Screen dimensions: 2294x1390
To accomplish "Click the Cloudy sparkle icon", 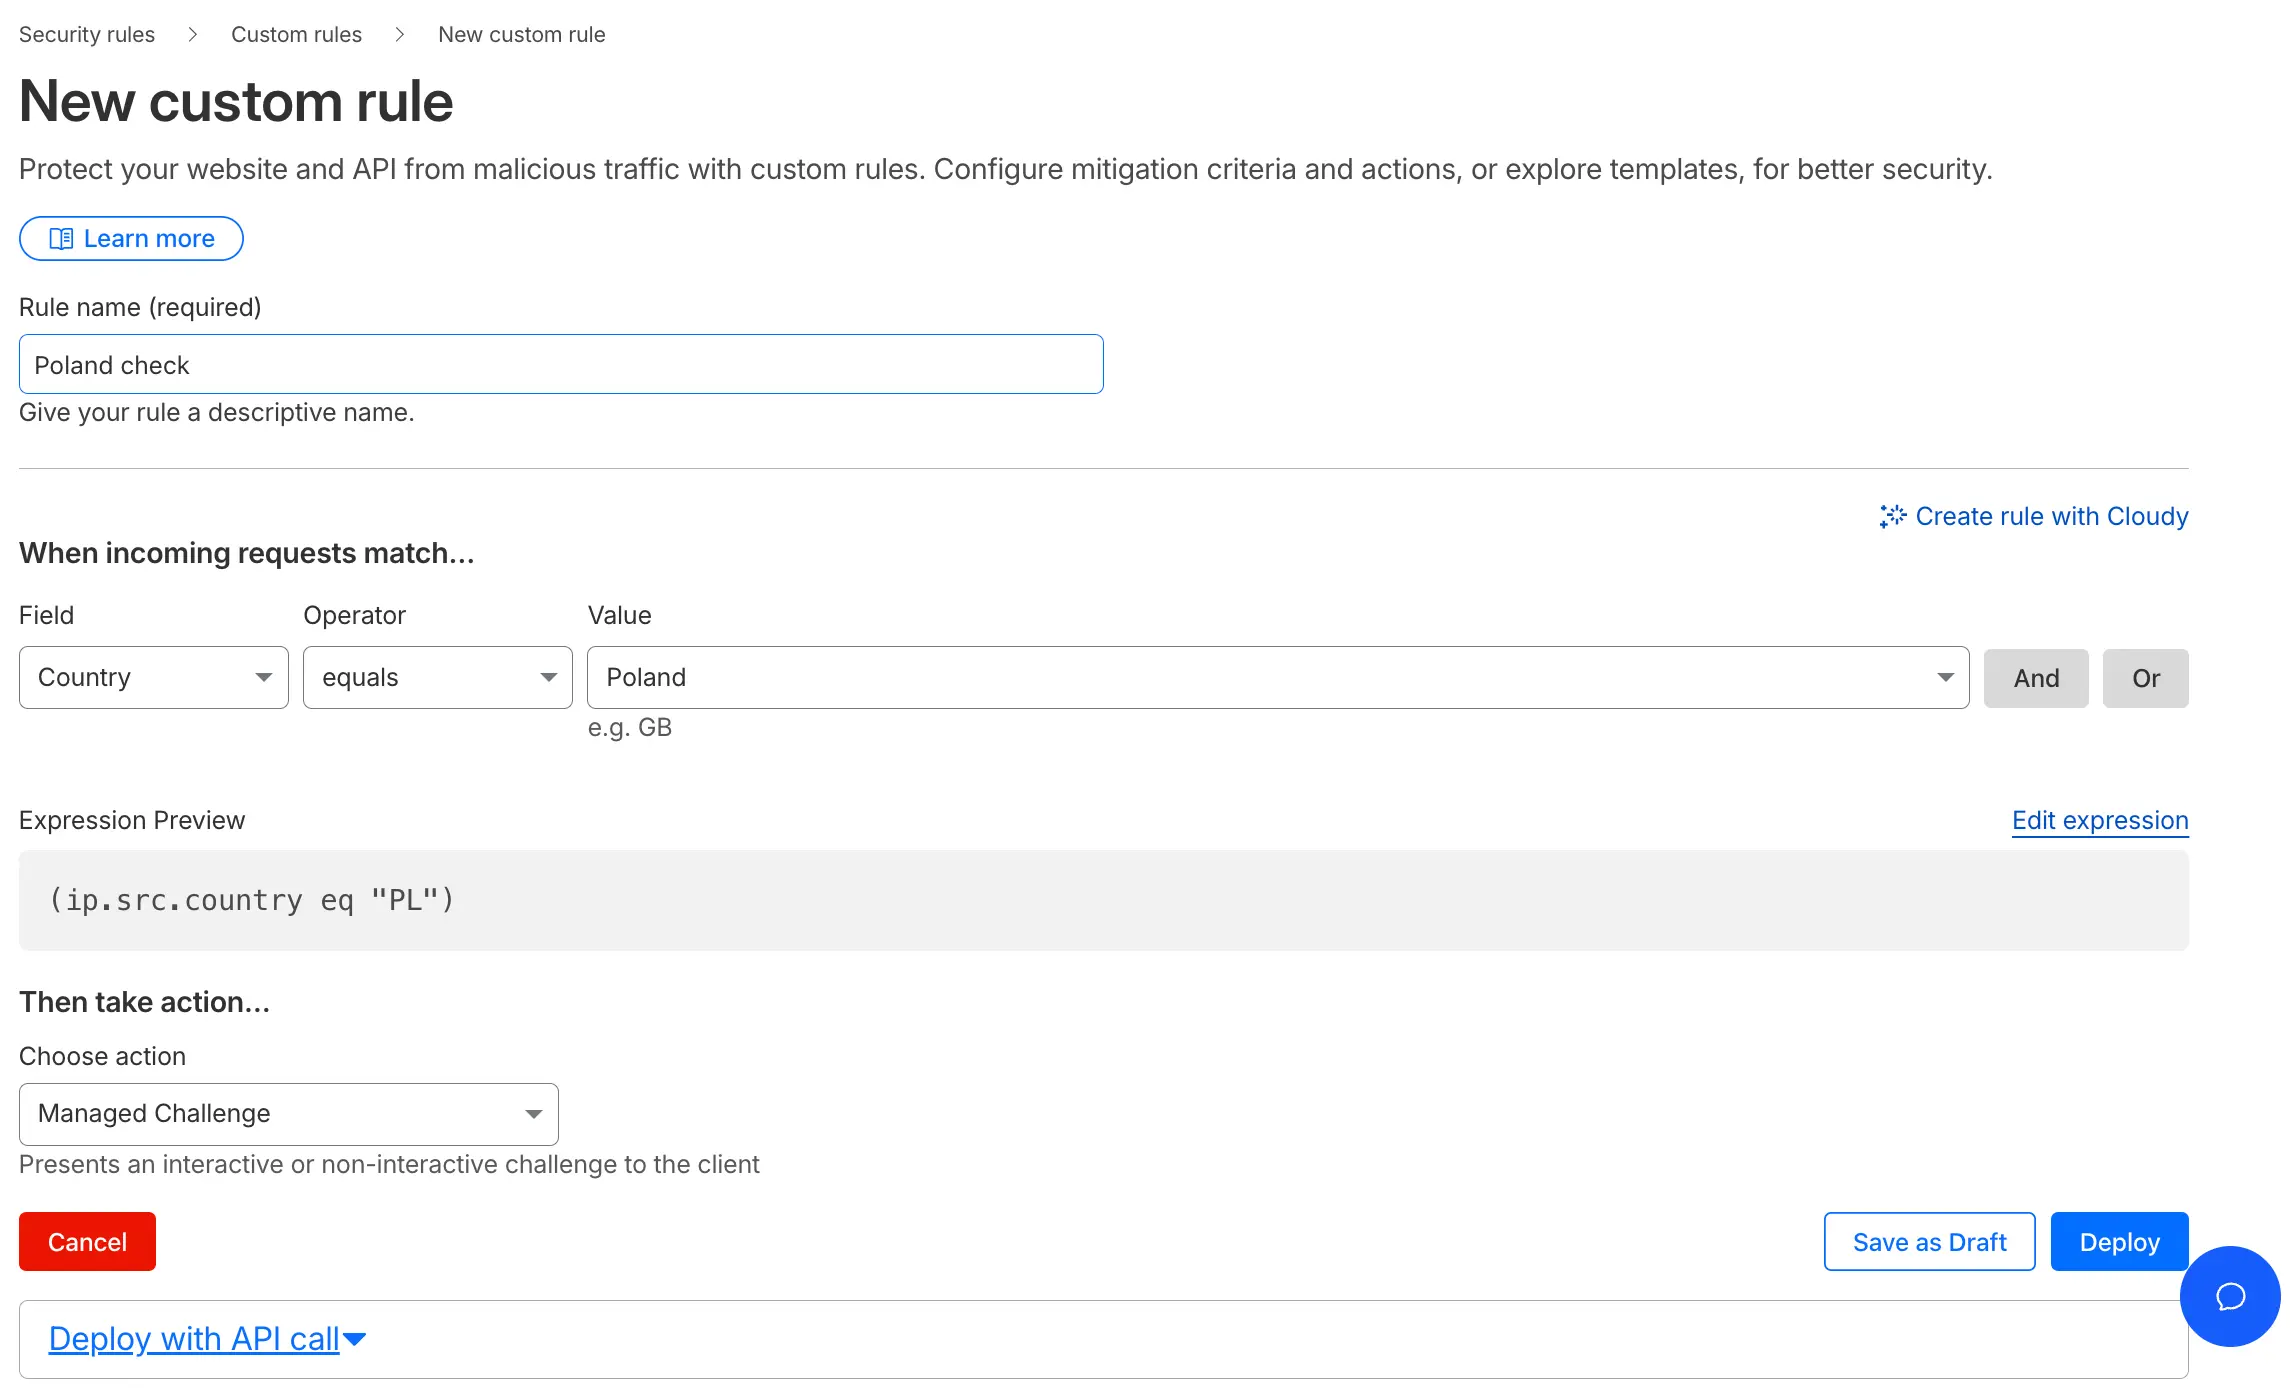I will click(1892, 516).
